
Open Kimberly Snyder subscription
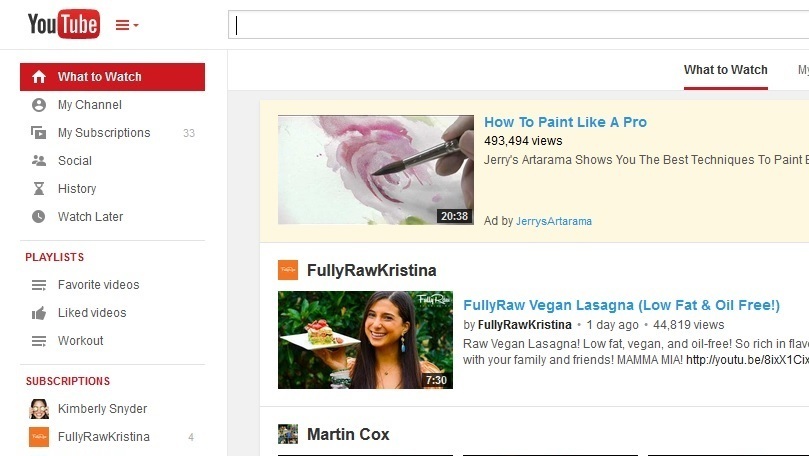coord(102,409)
